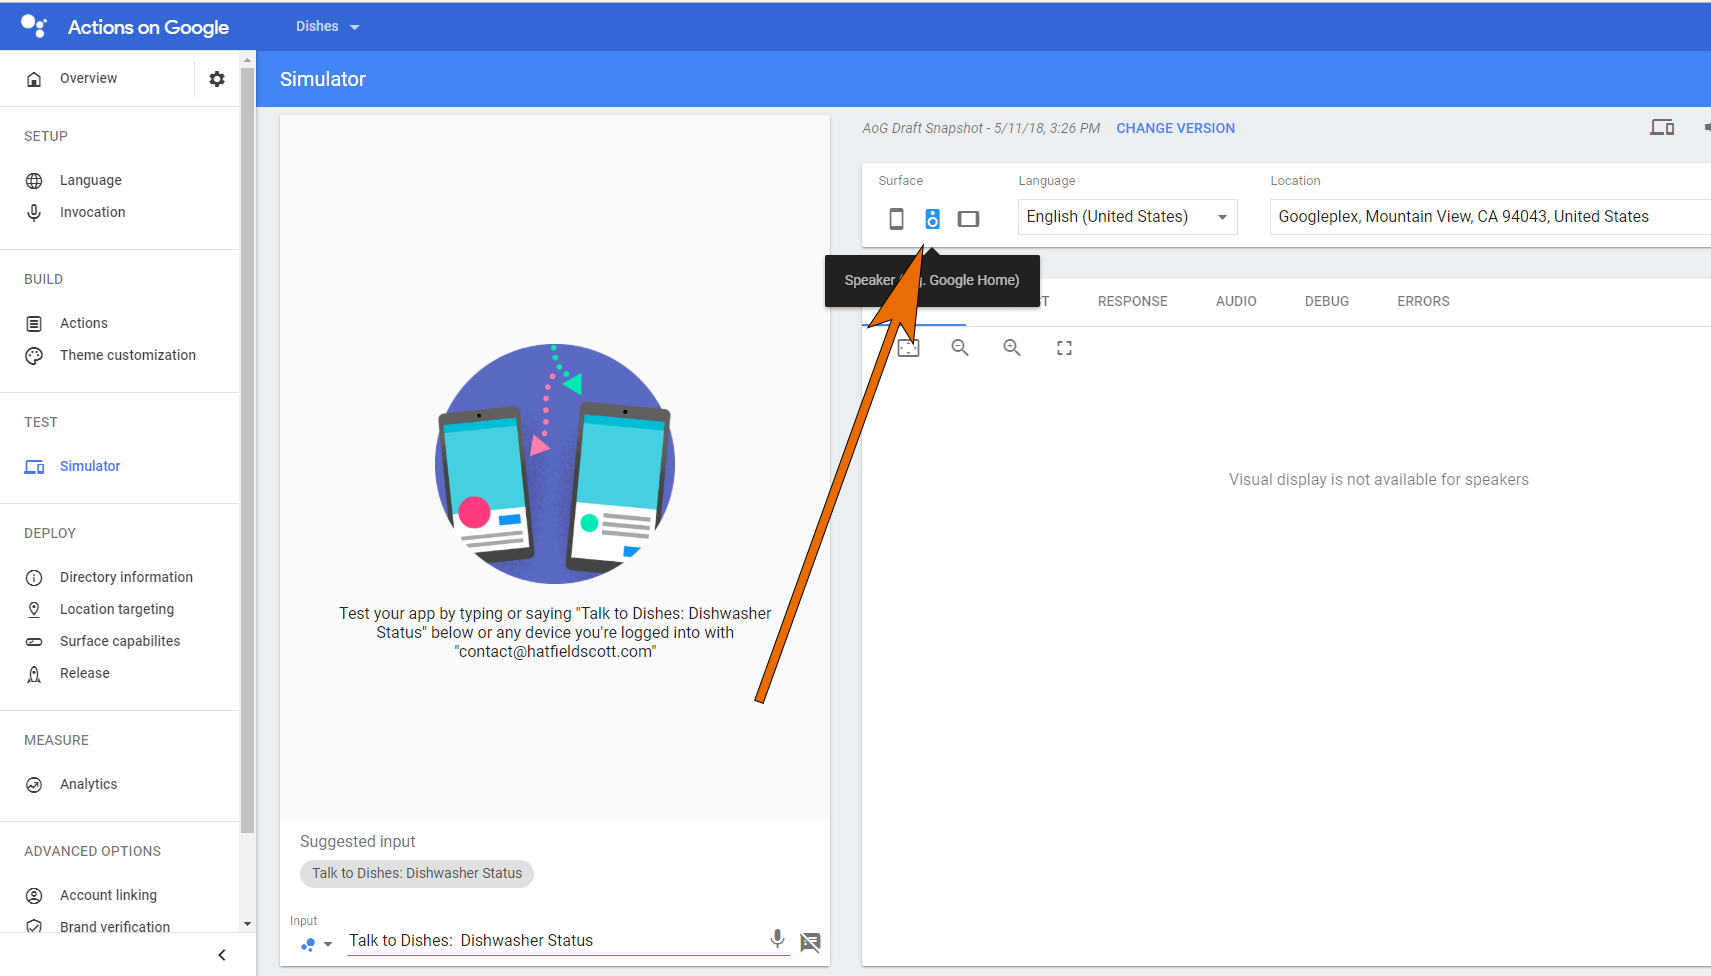Click the microphone icon beside Invocation
The image size is (1711, 976).
34,212
